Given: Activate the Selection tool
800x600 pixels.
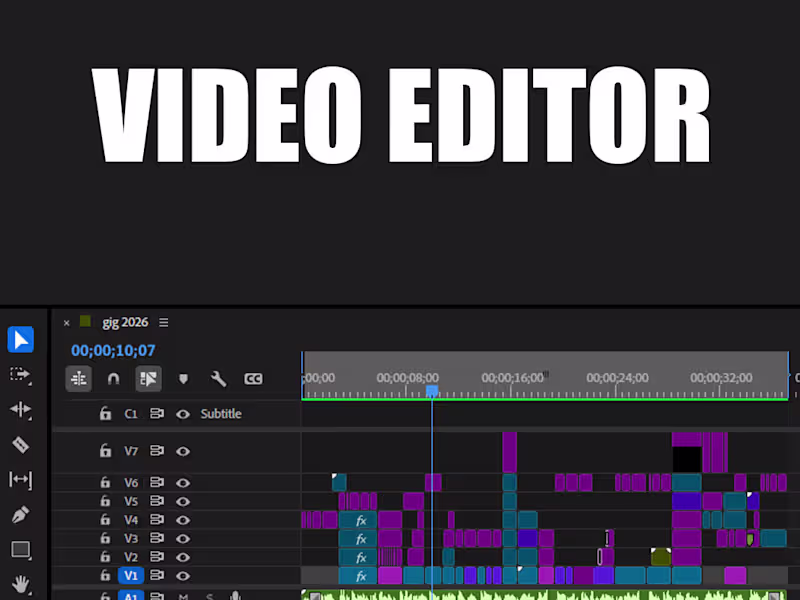Looking at the screenshot, I should (x=21, y=340).
